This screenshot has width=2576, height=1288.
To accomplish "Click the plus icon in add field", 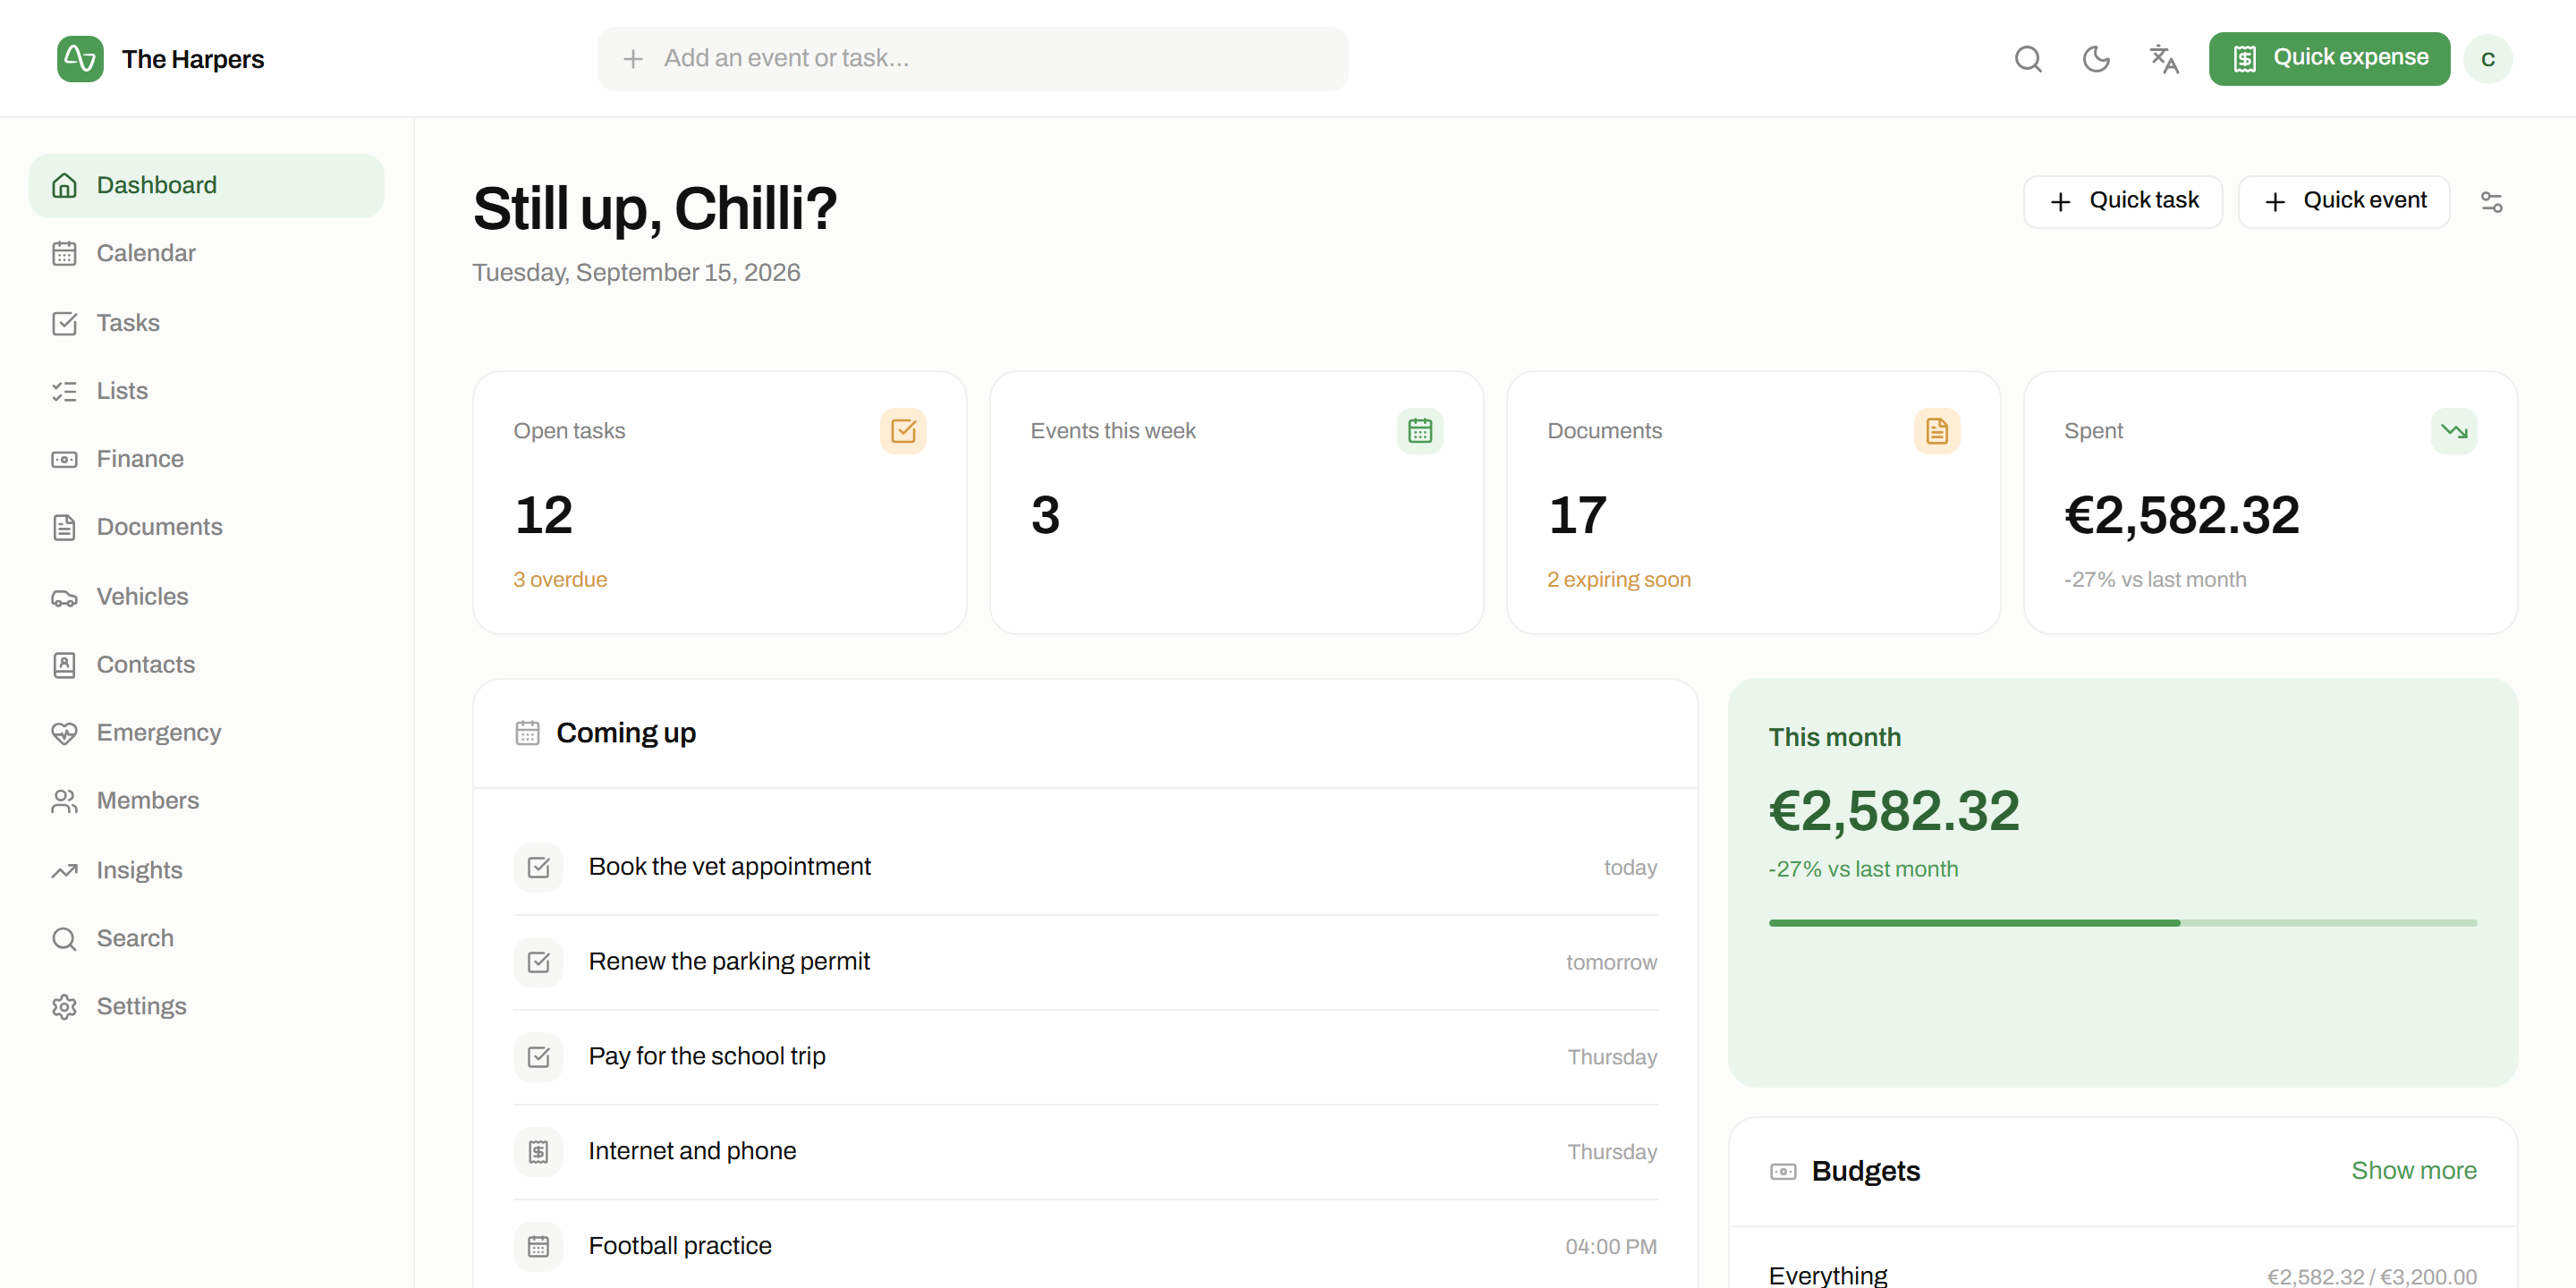I will pyautogui.click(x=632, y=59).
